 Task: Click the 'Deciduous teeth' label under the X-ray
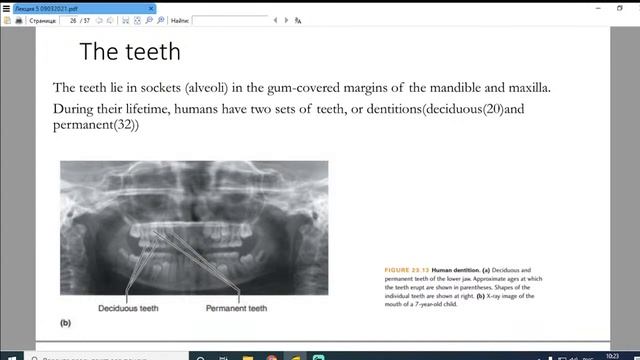coord(128,309)
